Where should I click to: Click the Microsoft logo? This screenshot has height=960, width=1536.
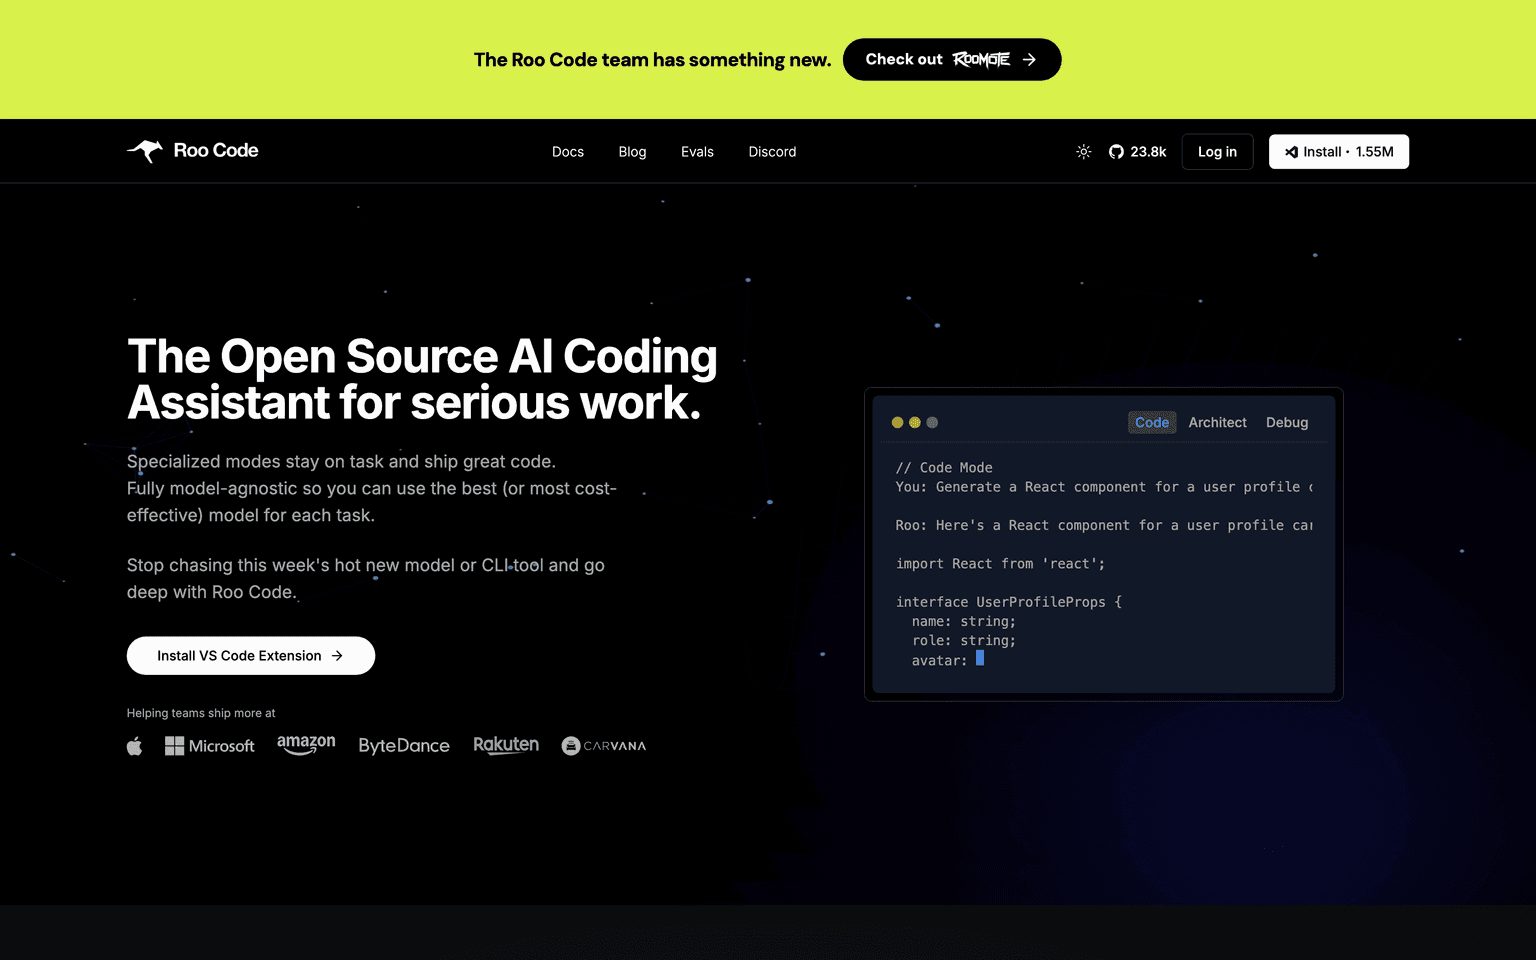click(210, 746)
